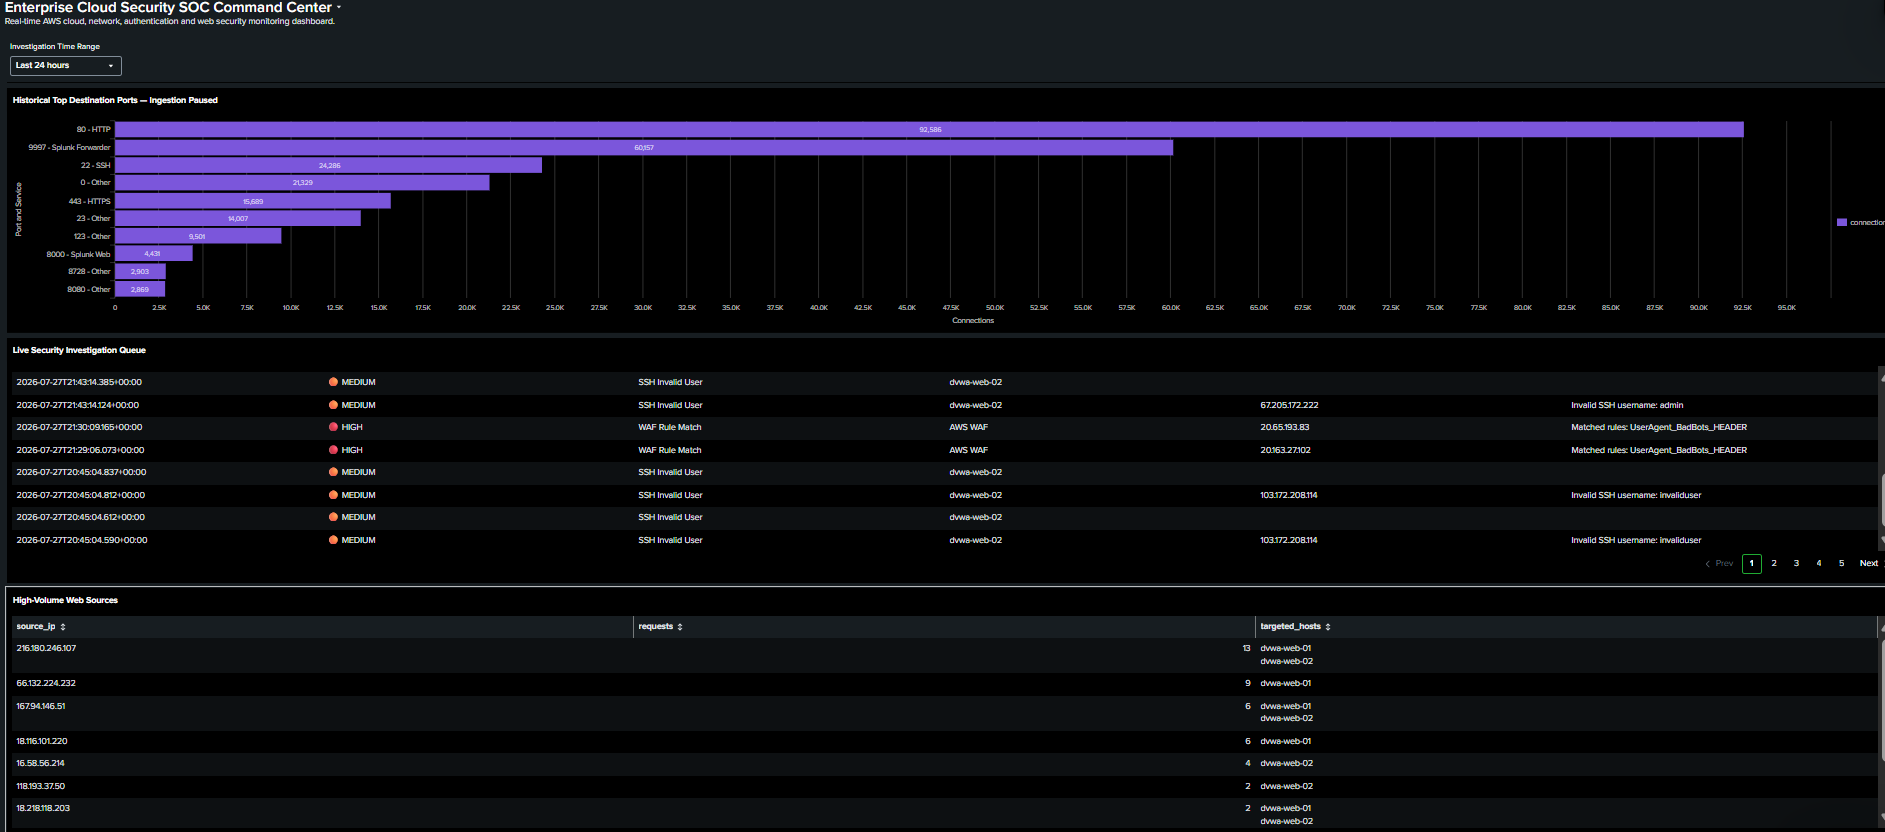Click MEDIUM severity dot for 20:45:04.837 event
1885x832 pixels.
[333, 472]
